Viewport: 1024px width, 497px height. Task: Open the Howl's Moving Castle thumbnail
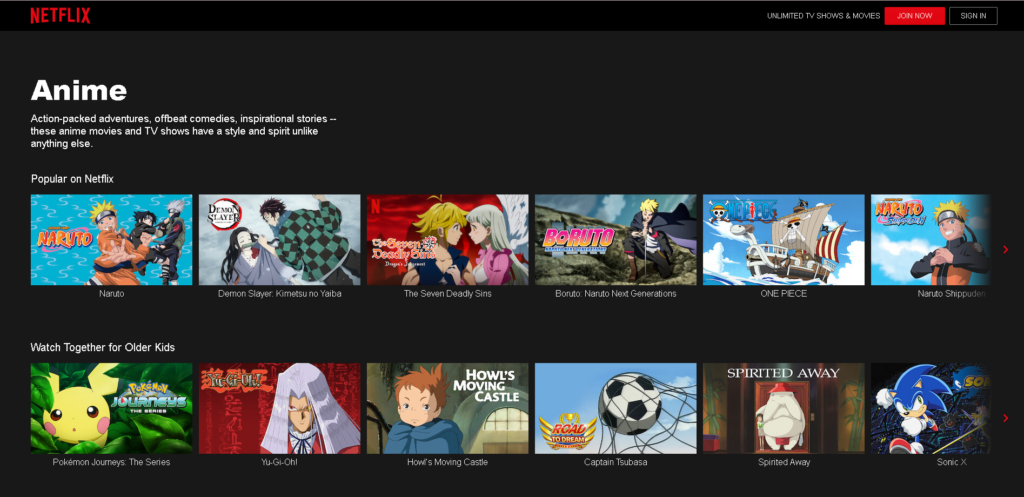pos(447,408)
